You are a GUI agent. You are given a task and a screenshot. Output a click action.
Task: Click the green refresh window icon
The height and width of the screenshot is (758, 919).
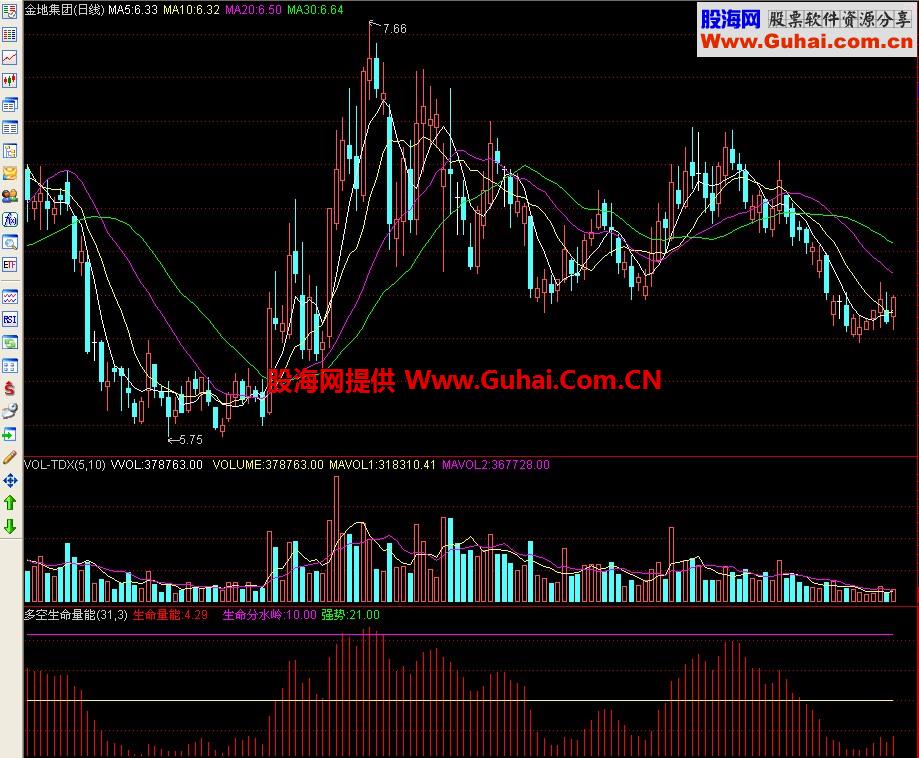pyautogui.click(x=9, y=342)
